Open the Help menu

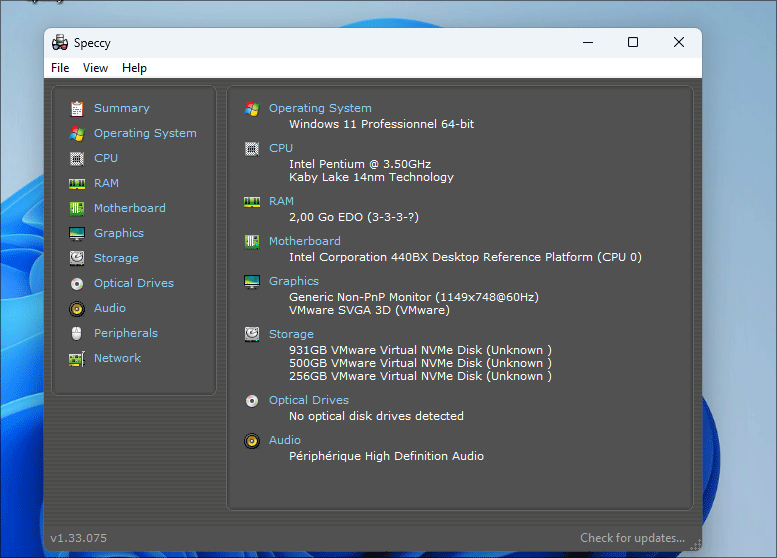(x=134, y=68)
